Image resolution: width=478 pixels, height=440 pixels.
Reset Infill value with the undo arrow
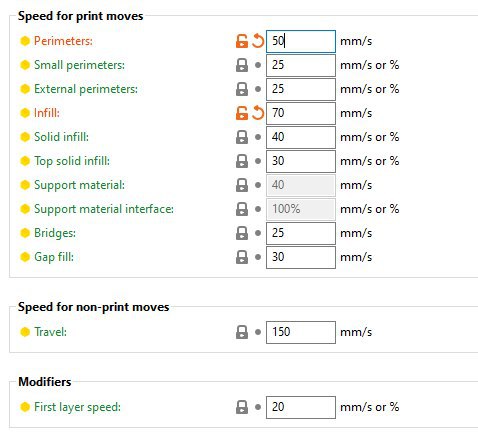tap(258, 113)
